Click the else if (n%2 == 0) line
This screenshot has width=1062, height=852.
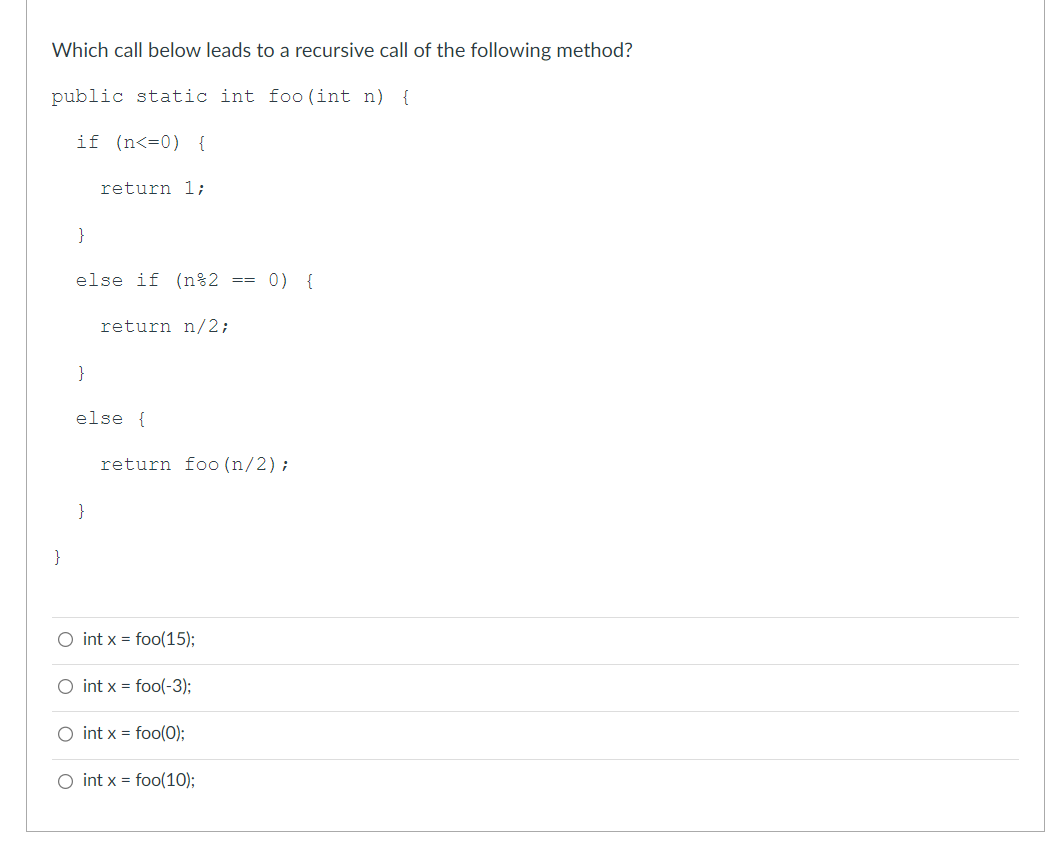tap(194, 280)
